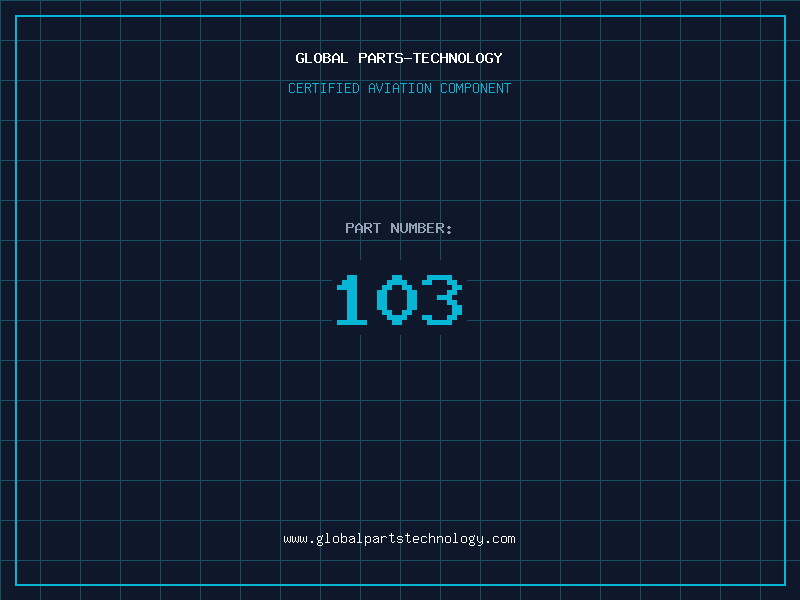Click the GLOBAL PARTS-TECHNOLOGY heading
Image resolution: width=800 pixels, height=600 pixels.
tap(399, 58)
